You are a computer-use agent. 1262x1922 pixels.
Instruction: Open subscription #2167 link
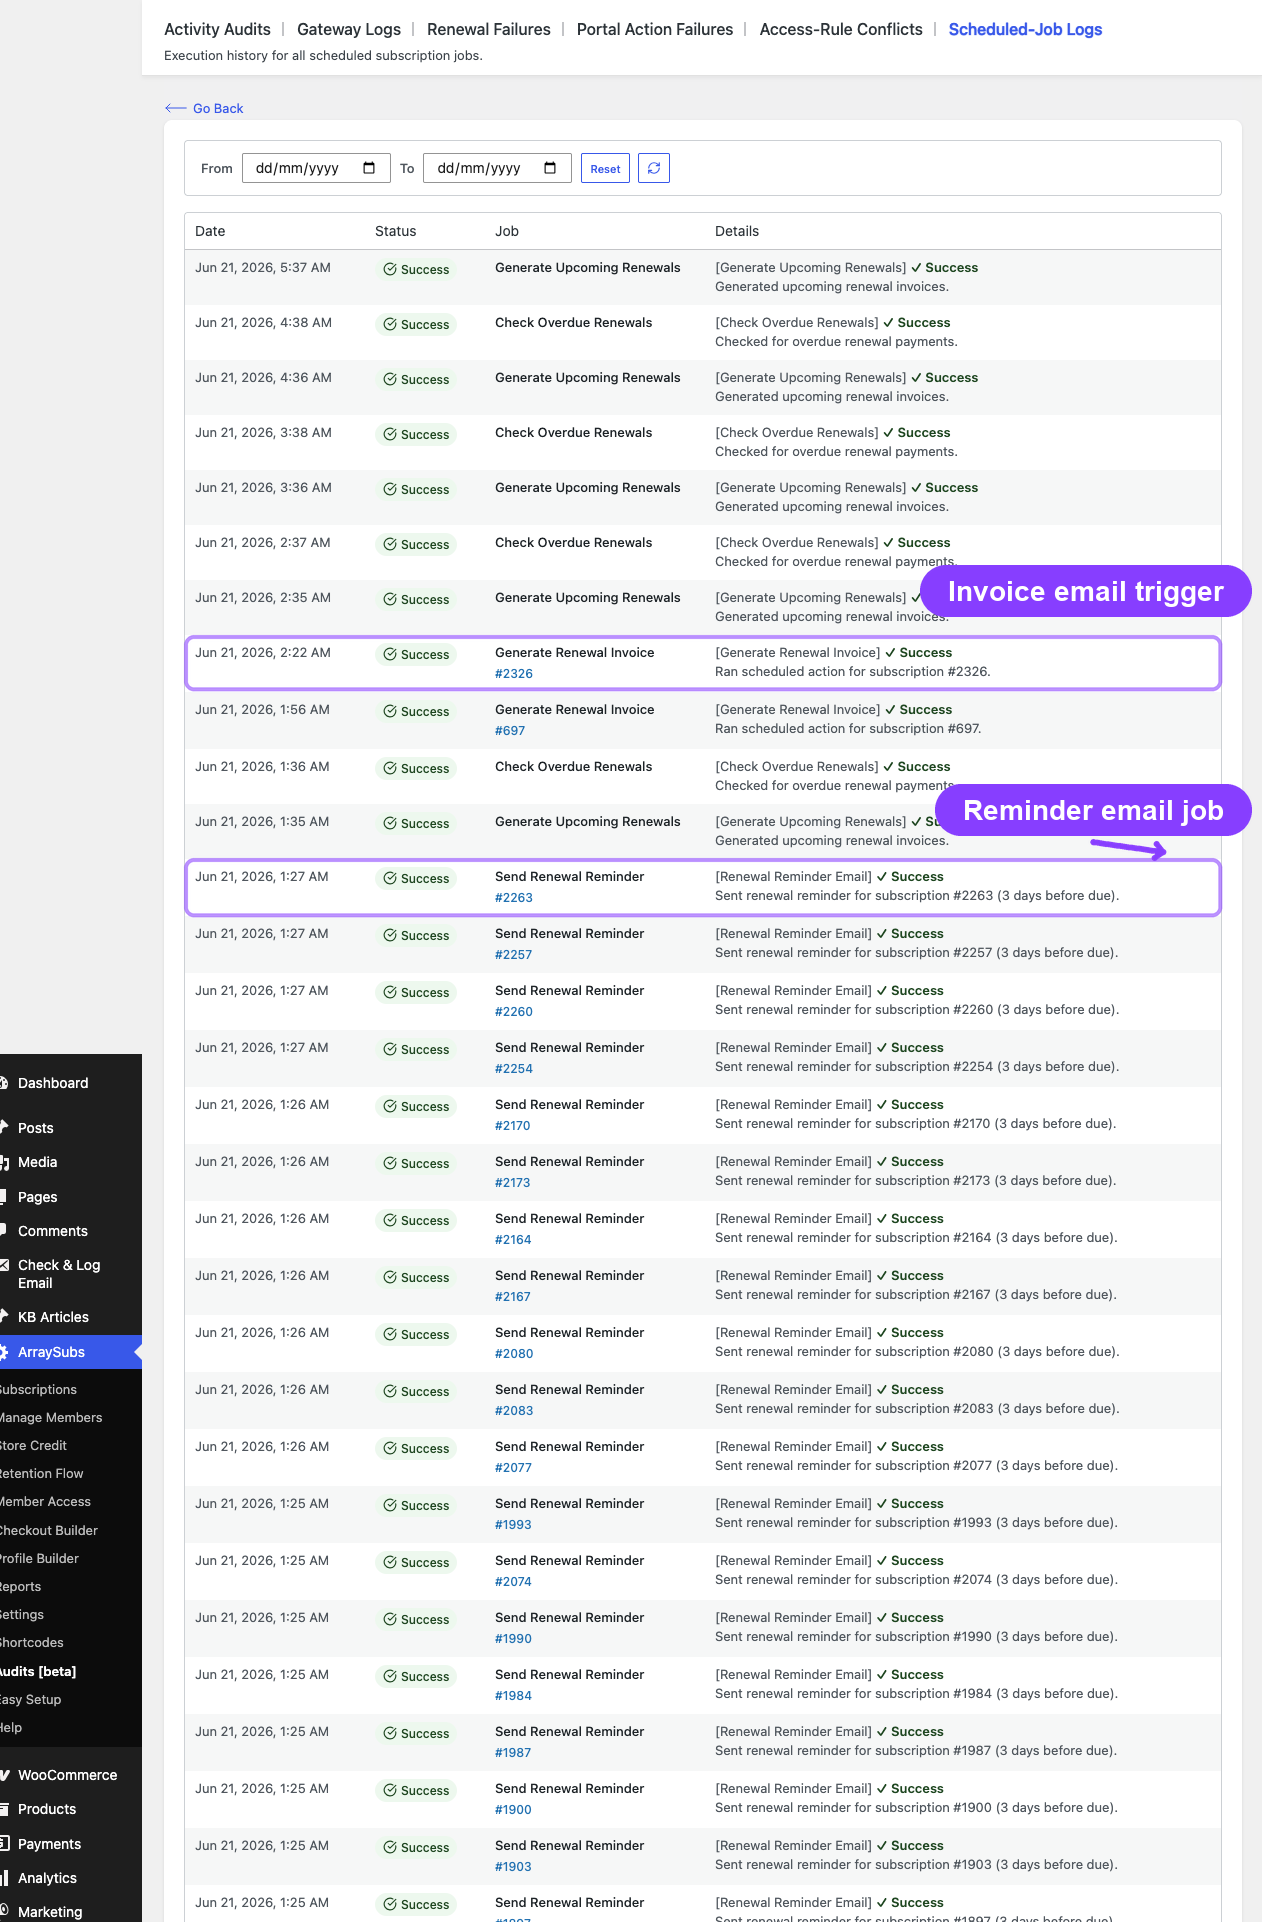click(x=513, y=1296)
